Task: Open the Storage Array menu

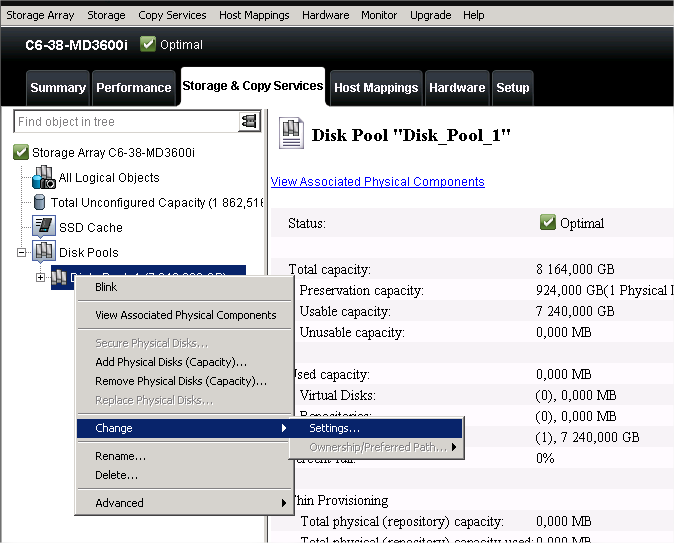Action: coord(40,15)
